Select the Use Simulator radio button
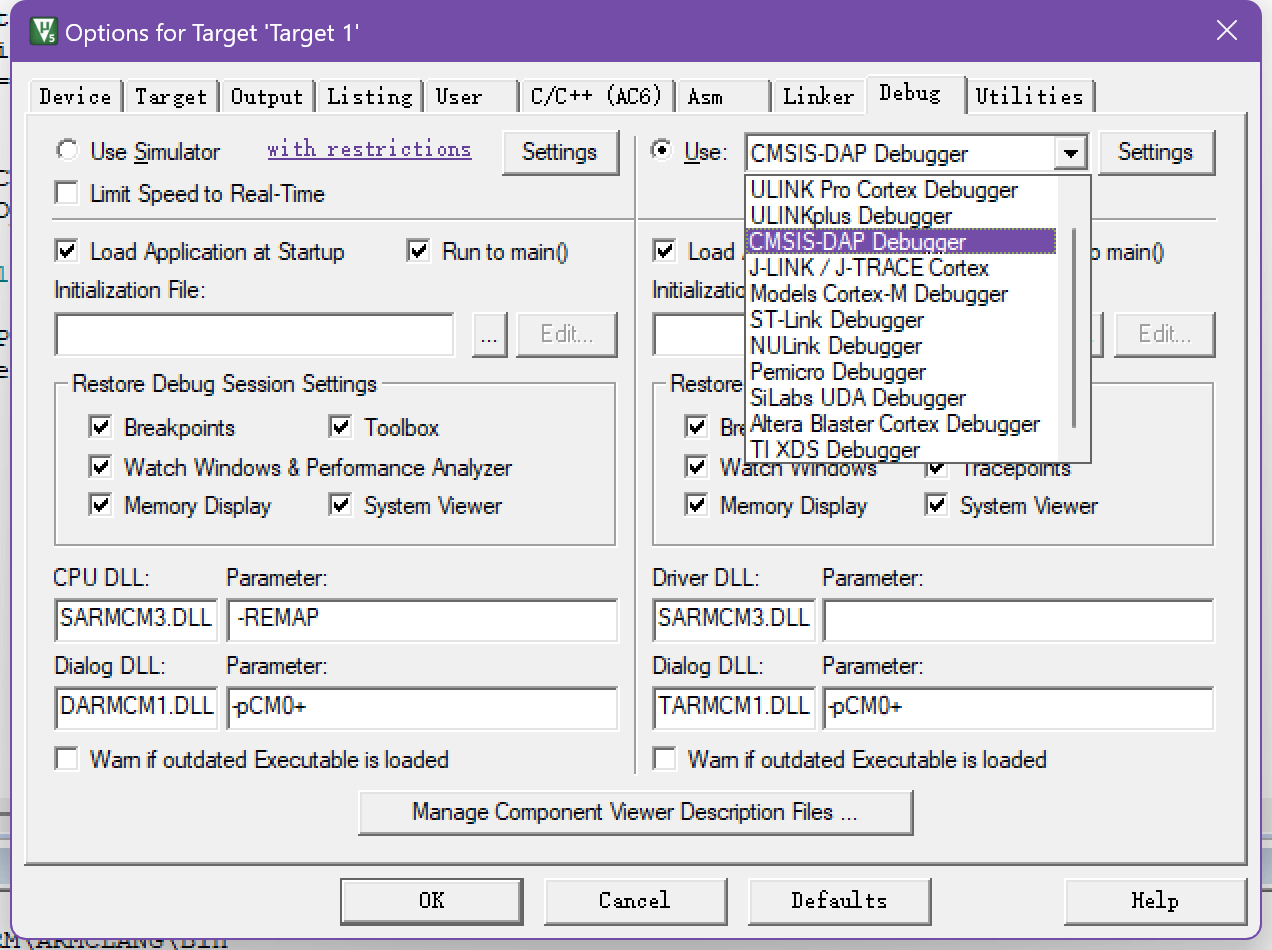The image size is (1272, 950). pos(67,151)
